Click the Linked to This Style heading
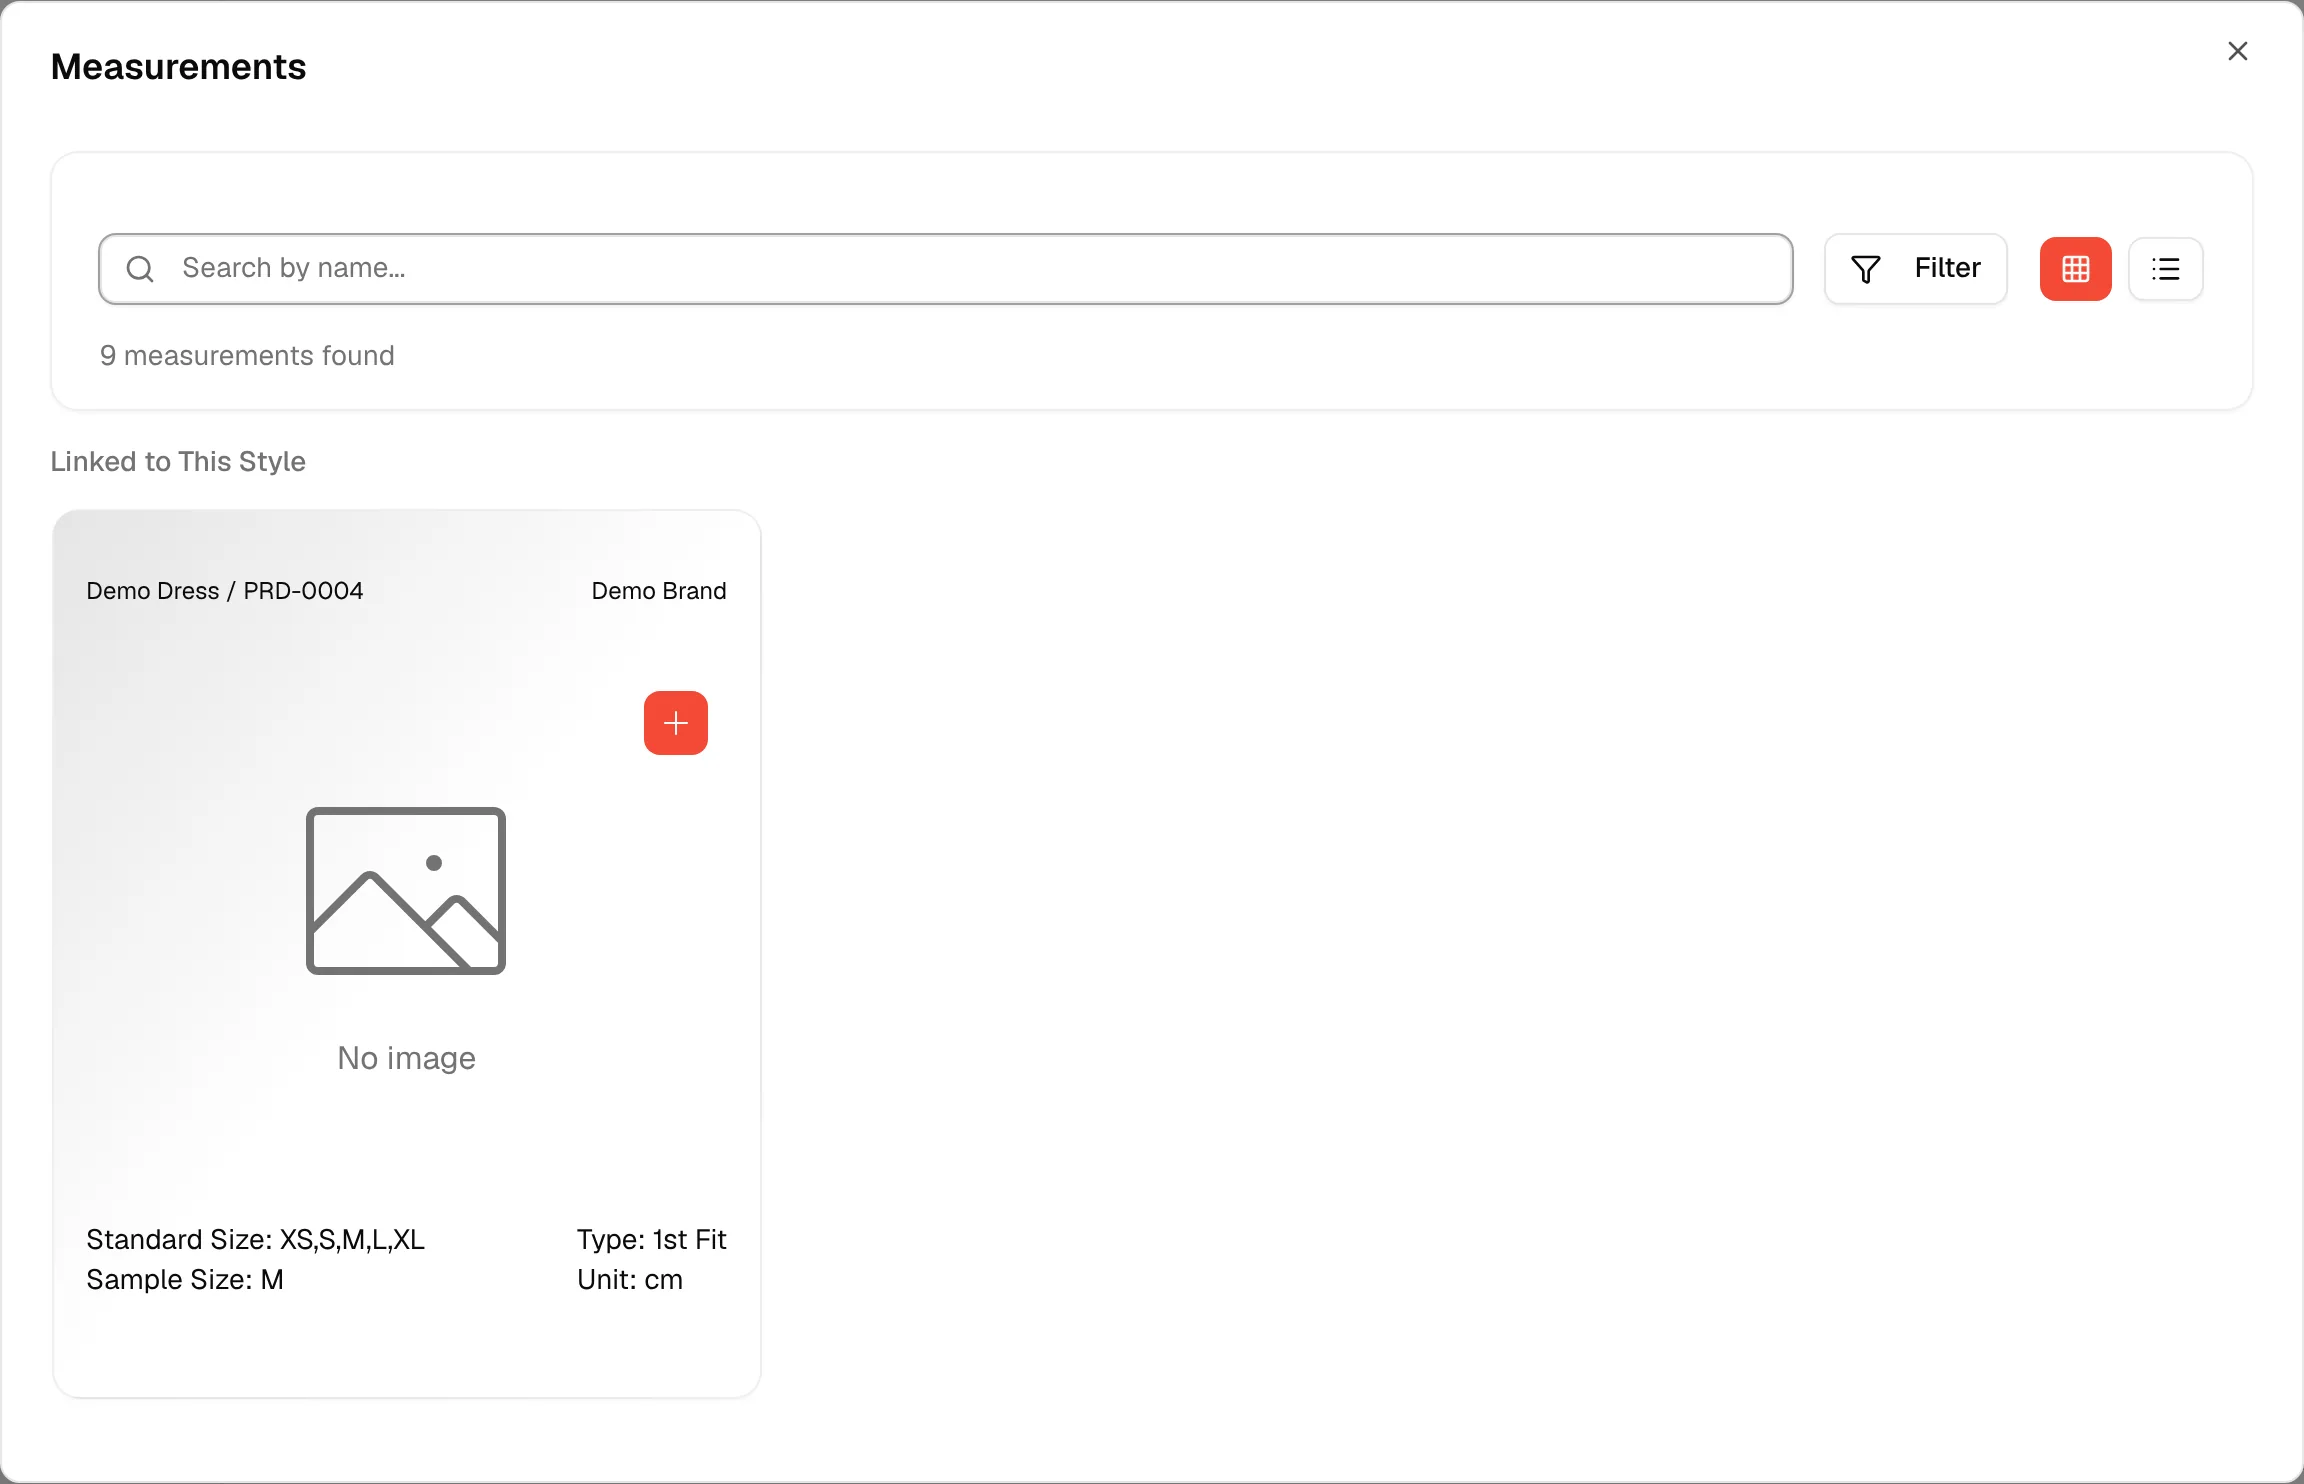The width and height of the screenshot is (2304, 1484). pyautogui.click(x=178, y=462)
